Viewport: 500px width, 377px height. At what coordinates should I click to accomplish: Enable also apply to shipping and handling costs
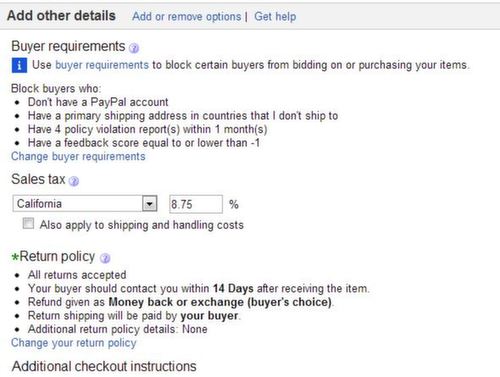28,223
